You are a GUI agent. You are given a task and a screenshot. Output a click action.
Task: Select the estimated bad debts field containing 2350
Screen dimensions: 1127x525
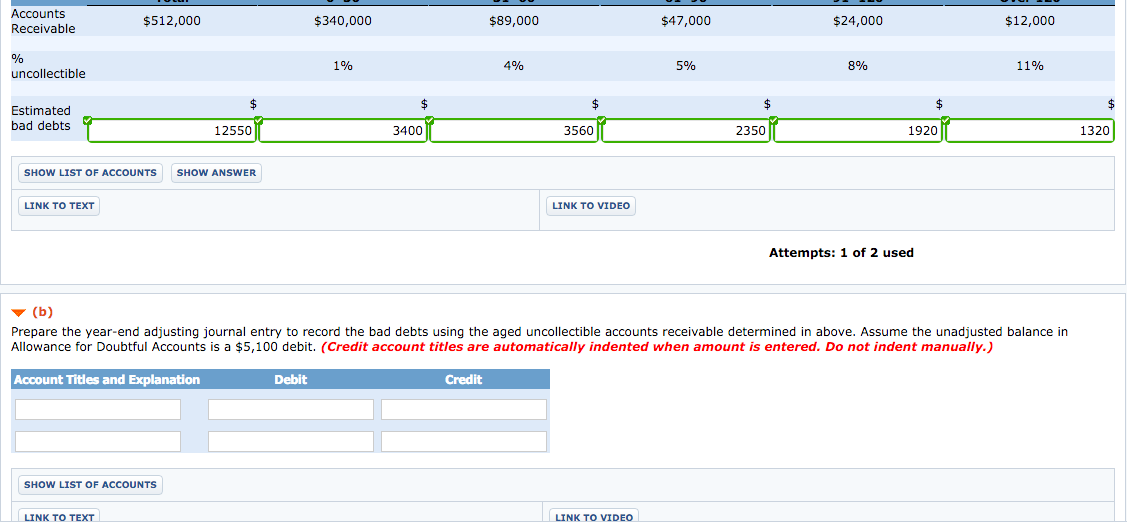pos(686,131)
